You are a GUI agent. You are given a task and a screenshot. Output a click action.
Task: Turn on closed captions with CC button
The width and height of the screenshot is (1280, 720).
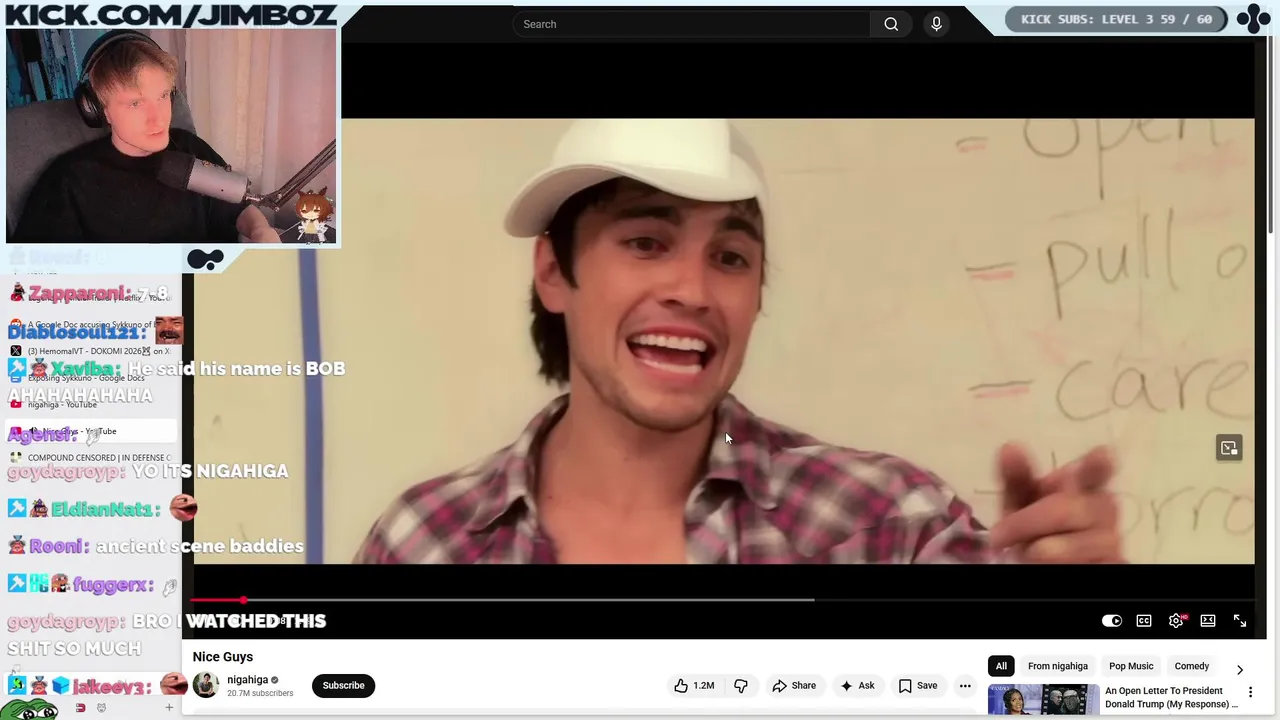coord(1144,621)
